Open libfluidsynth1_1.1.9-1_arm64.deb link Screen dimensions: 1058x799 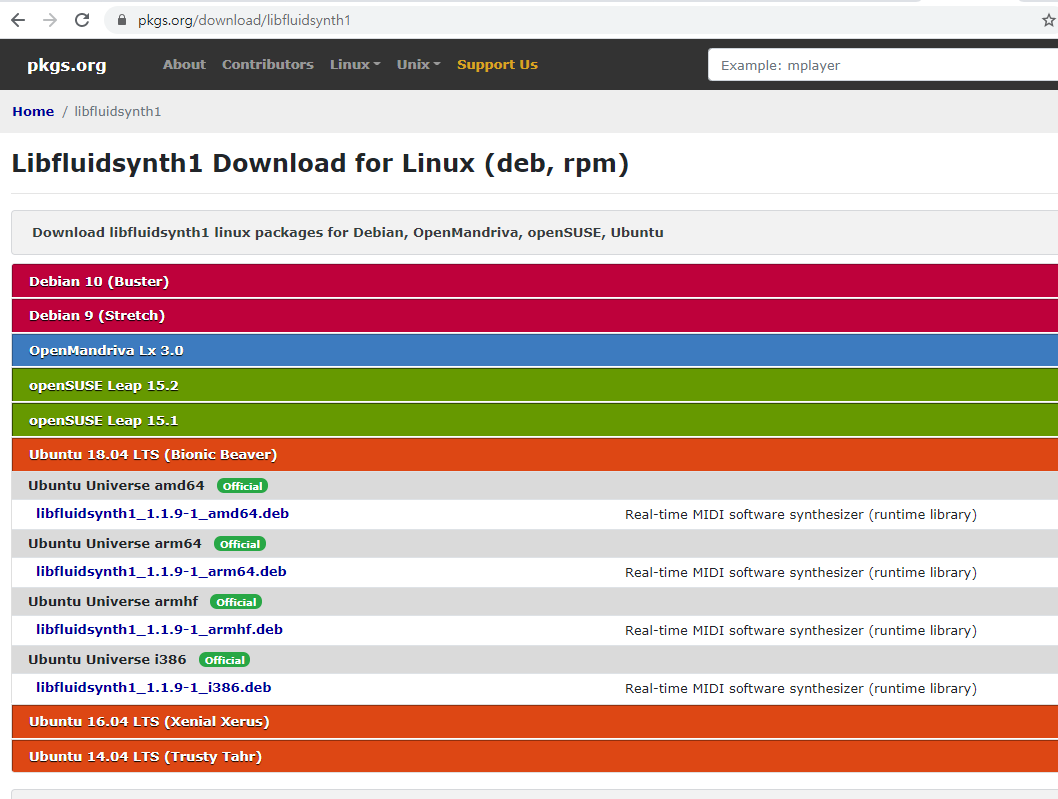161,572
